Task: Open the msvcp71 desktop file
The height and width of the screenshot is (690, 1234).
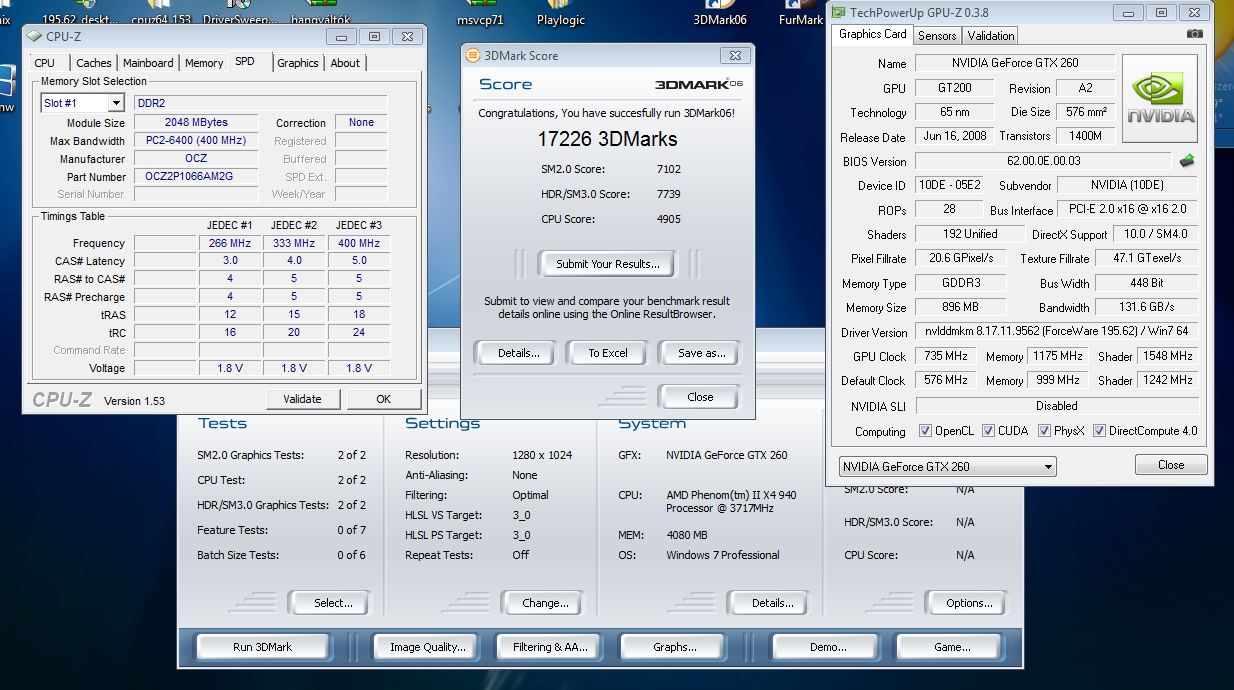Action: click(x=480, y=14)
